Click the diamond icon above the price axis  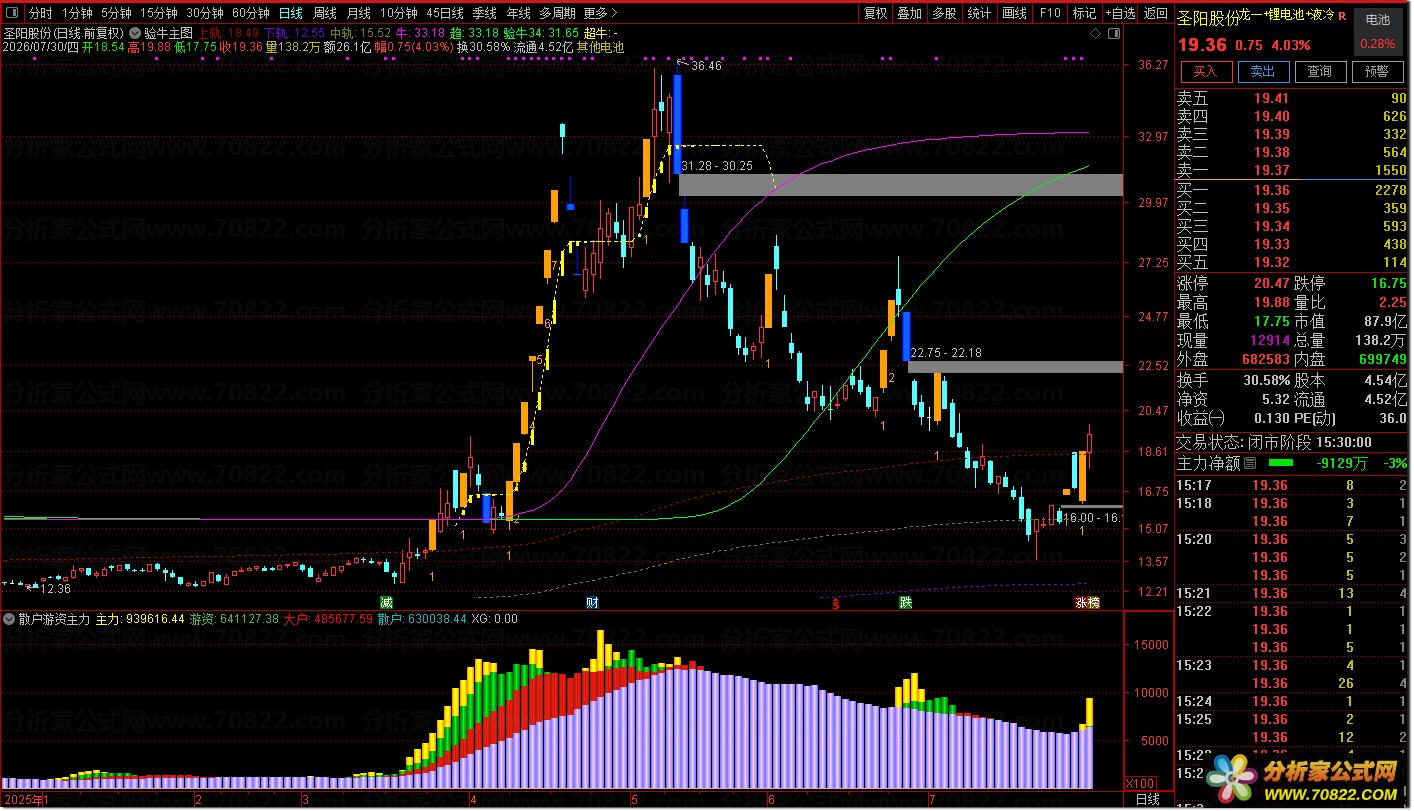click(x=1096, y=32)
